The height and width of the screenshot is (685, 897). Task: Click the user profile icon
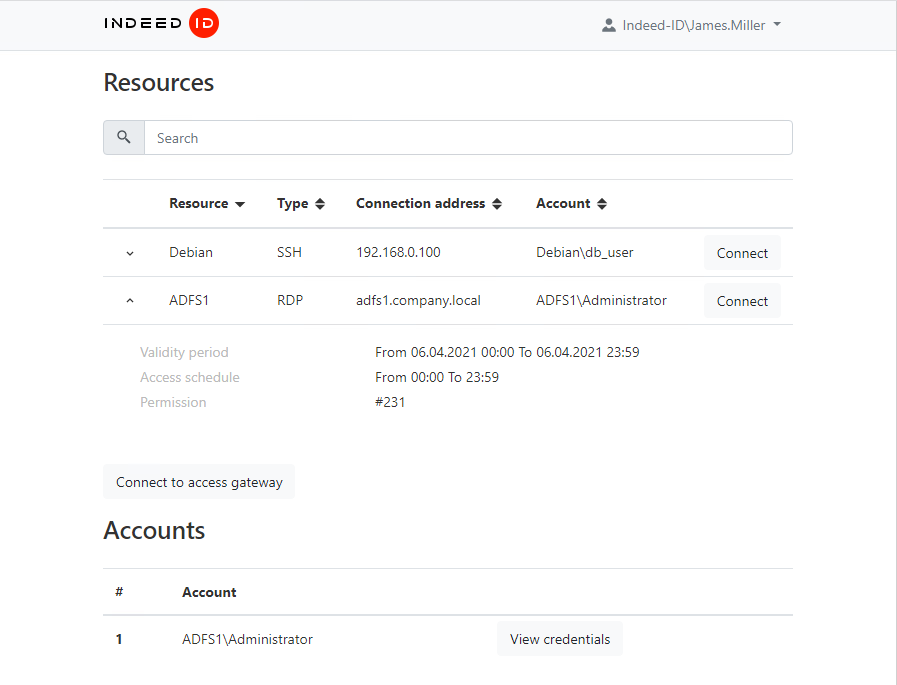click(608, 25)
